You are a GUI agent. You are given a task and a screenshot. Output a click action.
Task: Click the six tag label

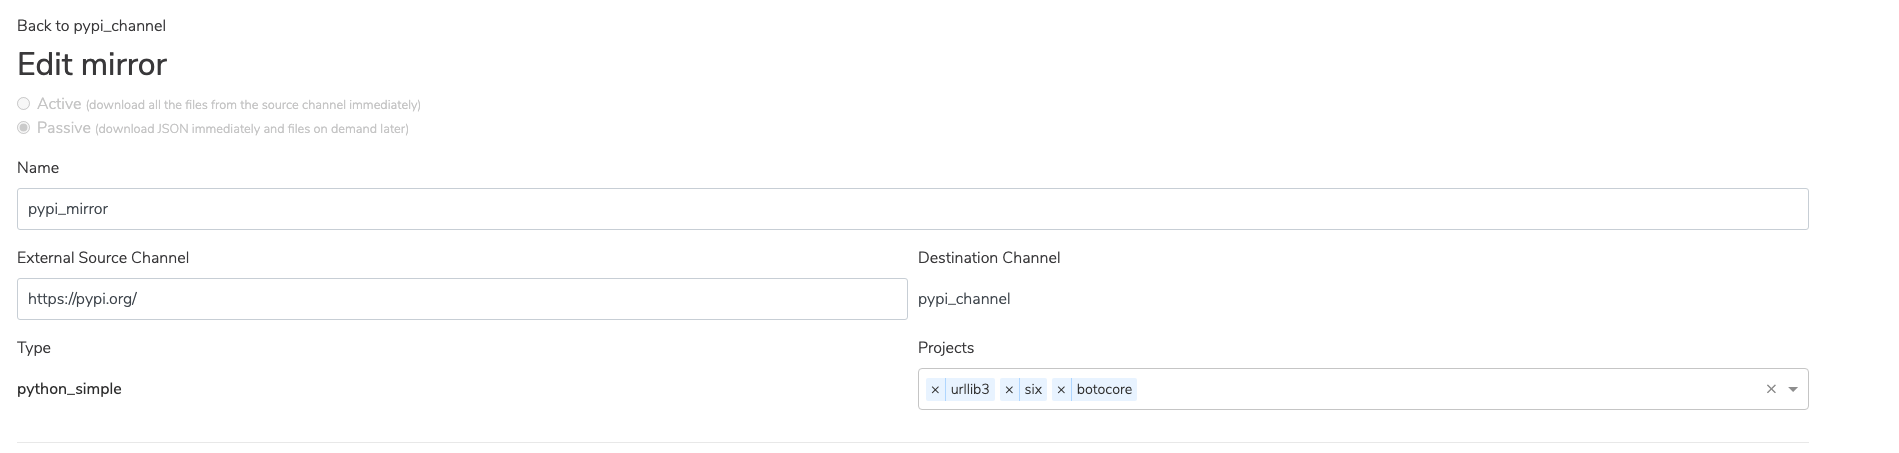click(x=1033, y=389)
